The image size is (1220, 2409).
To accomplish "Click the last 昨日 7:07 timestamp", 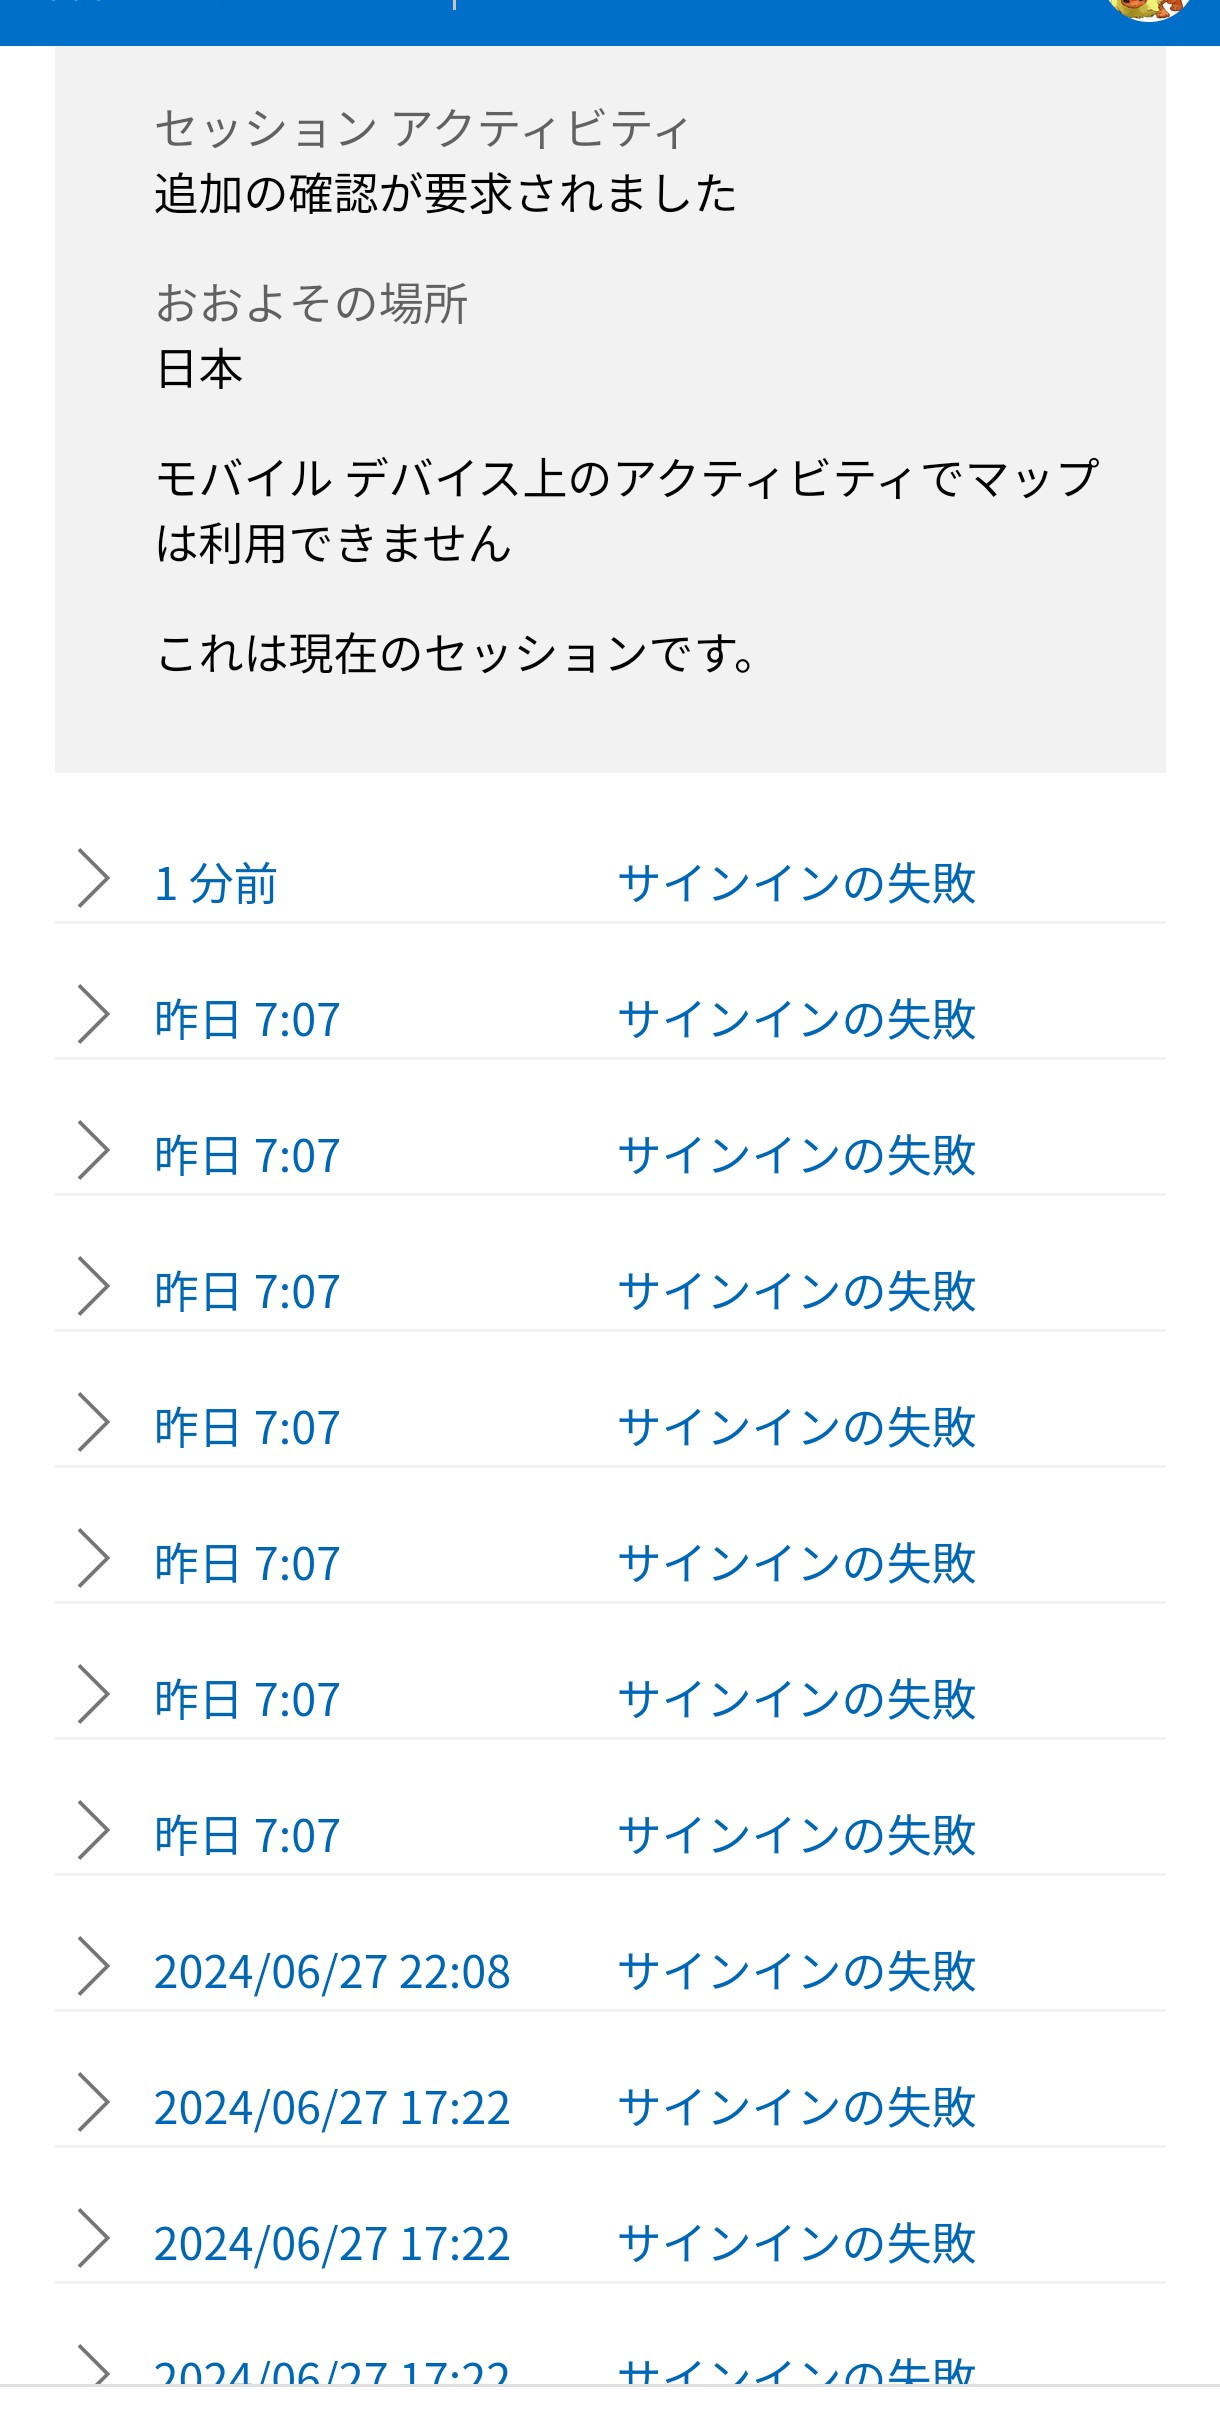I will 247,1836.
